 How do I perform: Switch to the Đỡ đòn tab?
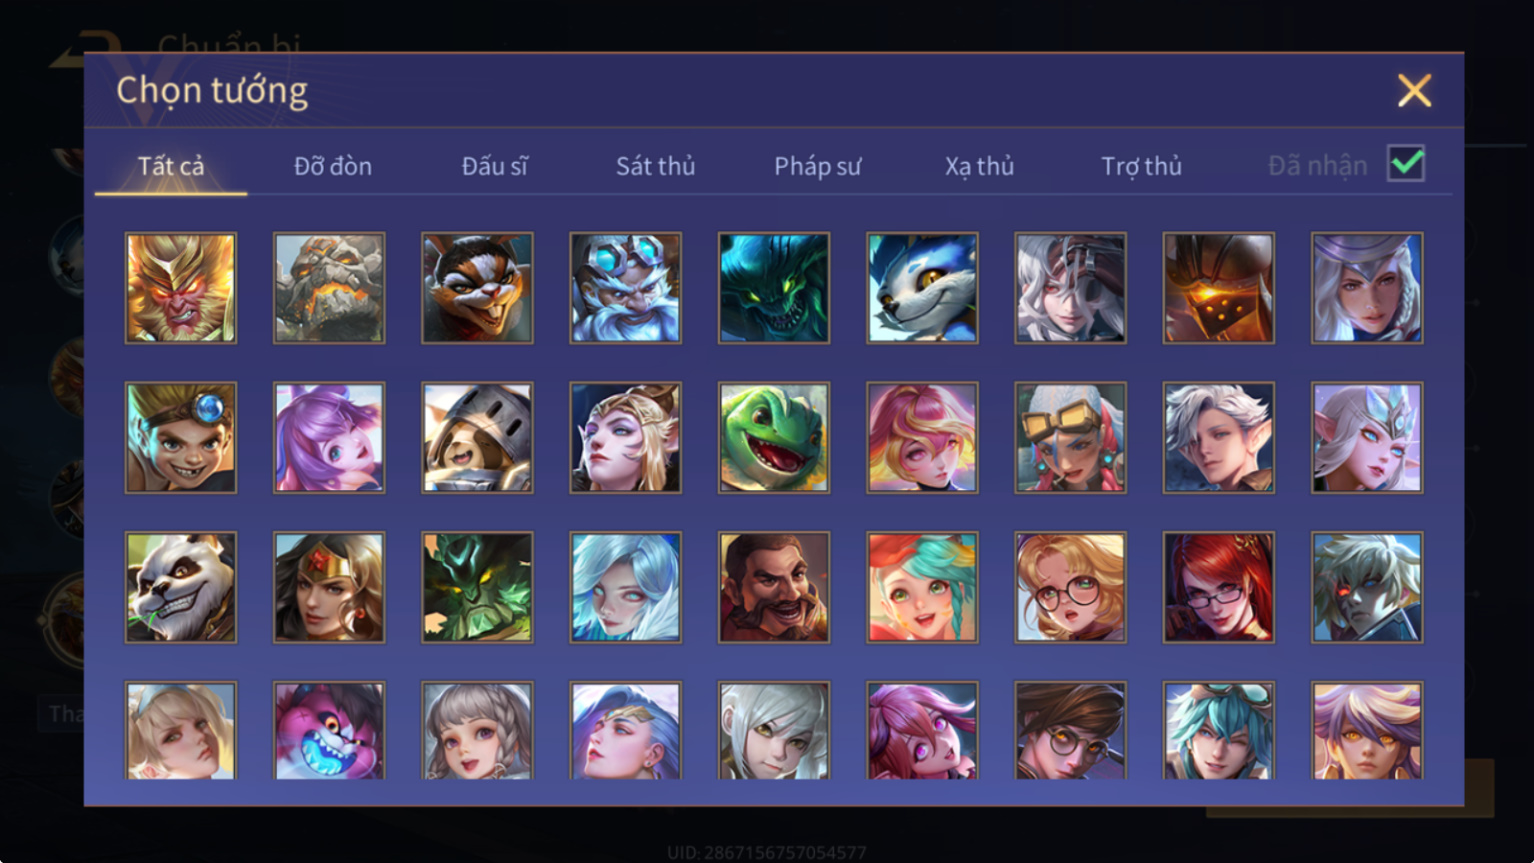[x=333, y=166]
